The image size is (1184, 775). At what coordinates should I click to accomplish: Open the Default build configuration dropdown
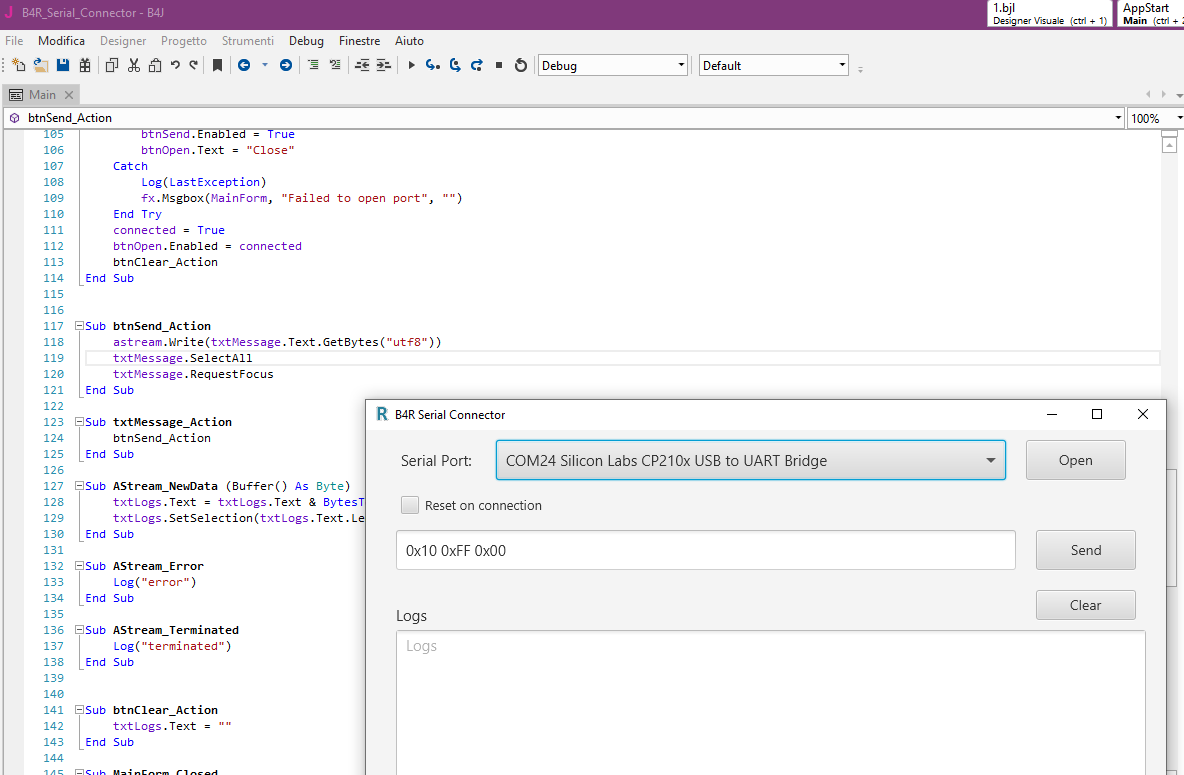coord(773,66)
